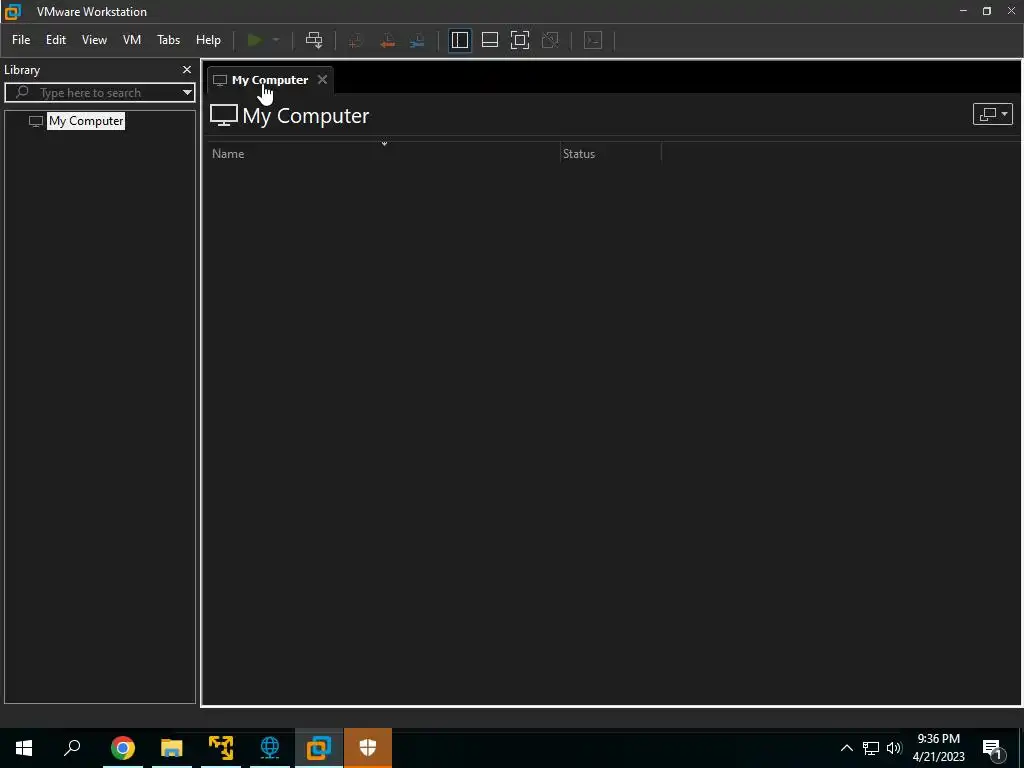
Task: Show hidden system tray icons
Action: [x=846, y=748]
